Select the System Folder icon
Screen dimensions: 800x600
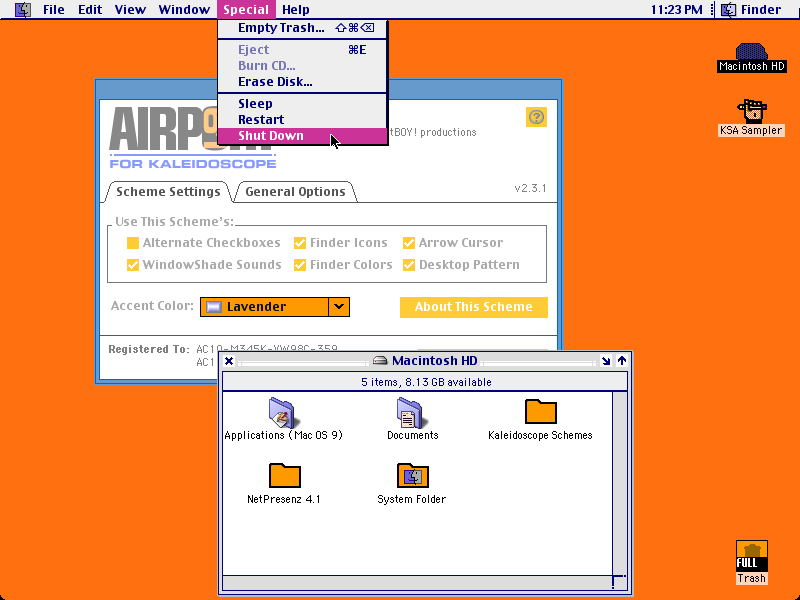tap(412, 475)
